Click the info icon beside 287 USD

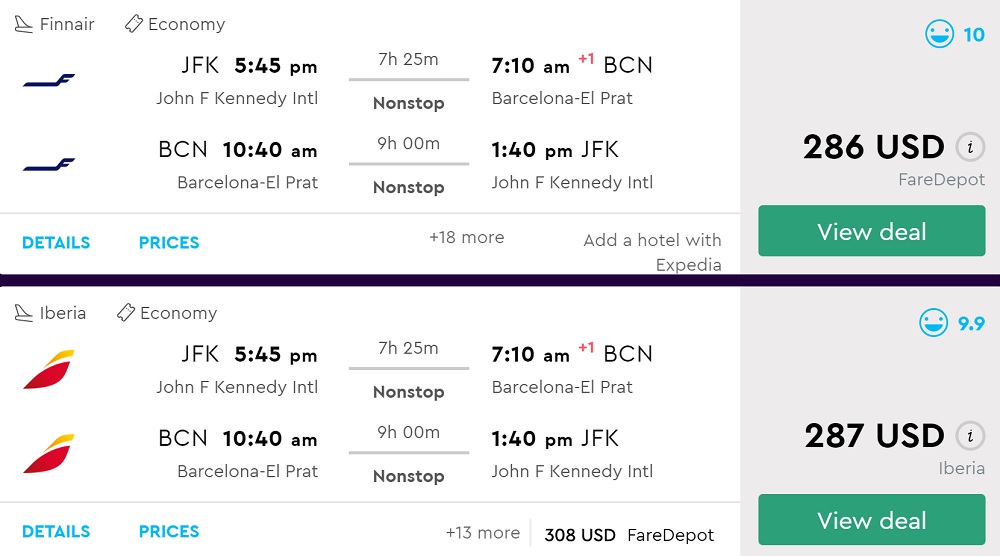point(968,437)
